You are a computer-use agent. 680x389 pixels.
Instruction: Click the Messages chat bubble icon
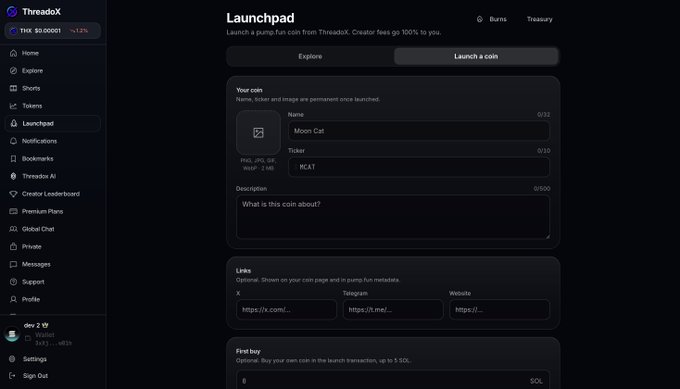click(13, 264)
